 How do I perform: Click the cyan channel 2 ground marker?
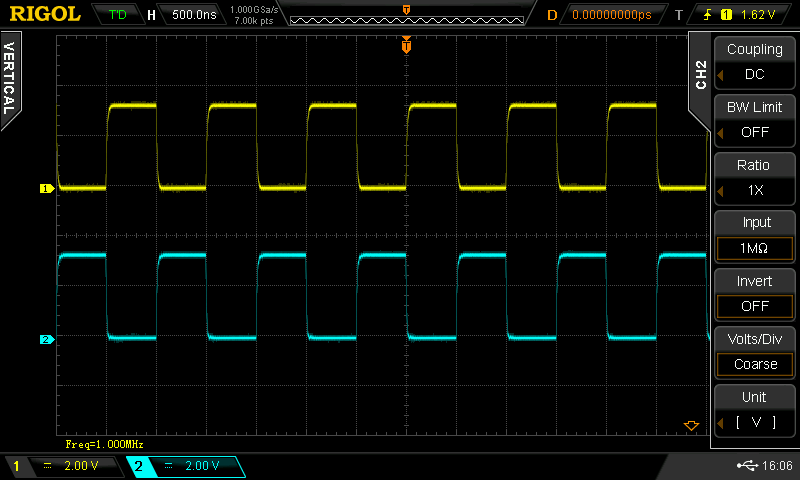[45, 340]
